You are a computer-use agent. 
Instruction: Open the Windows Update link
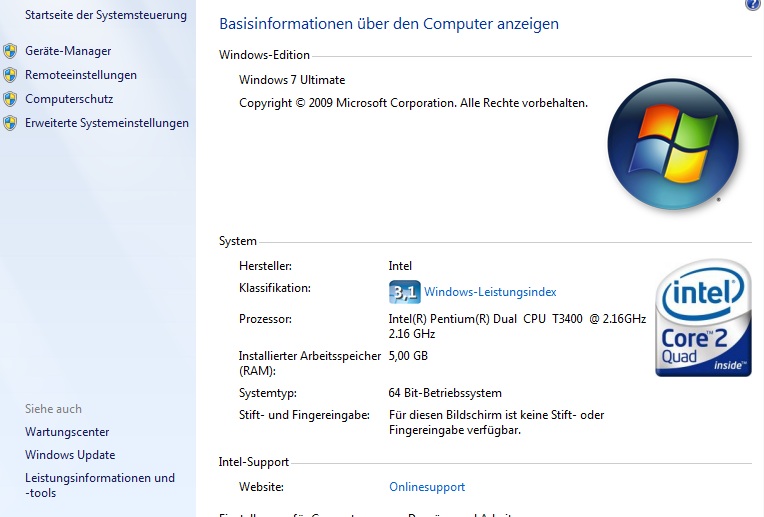70,455
